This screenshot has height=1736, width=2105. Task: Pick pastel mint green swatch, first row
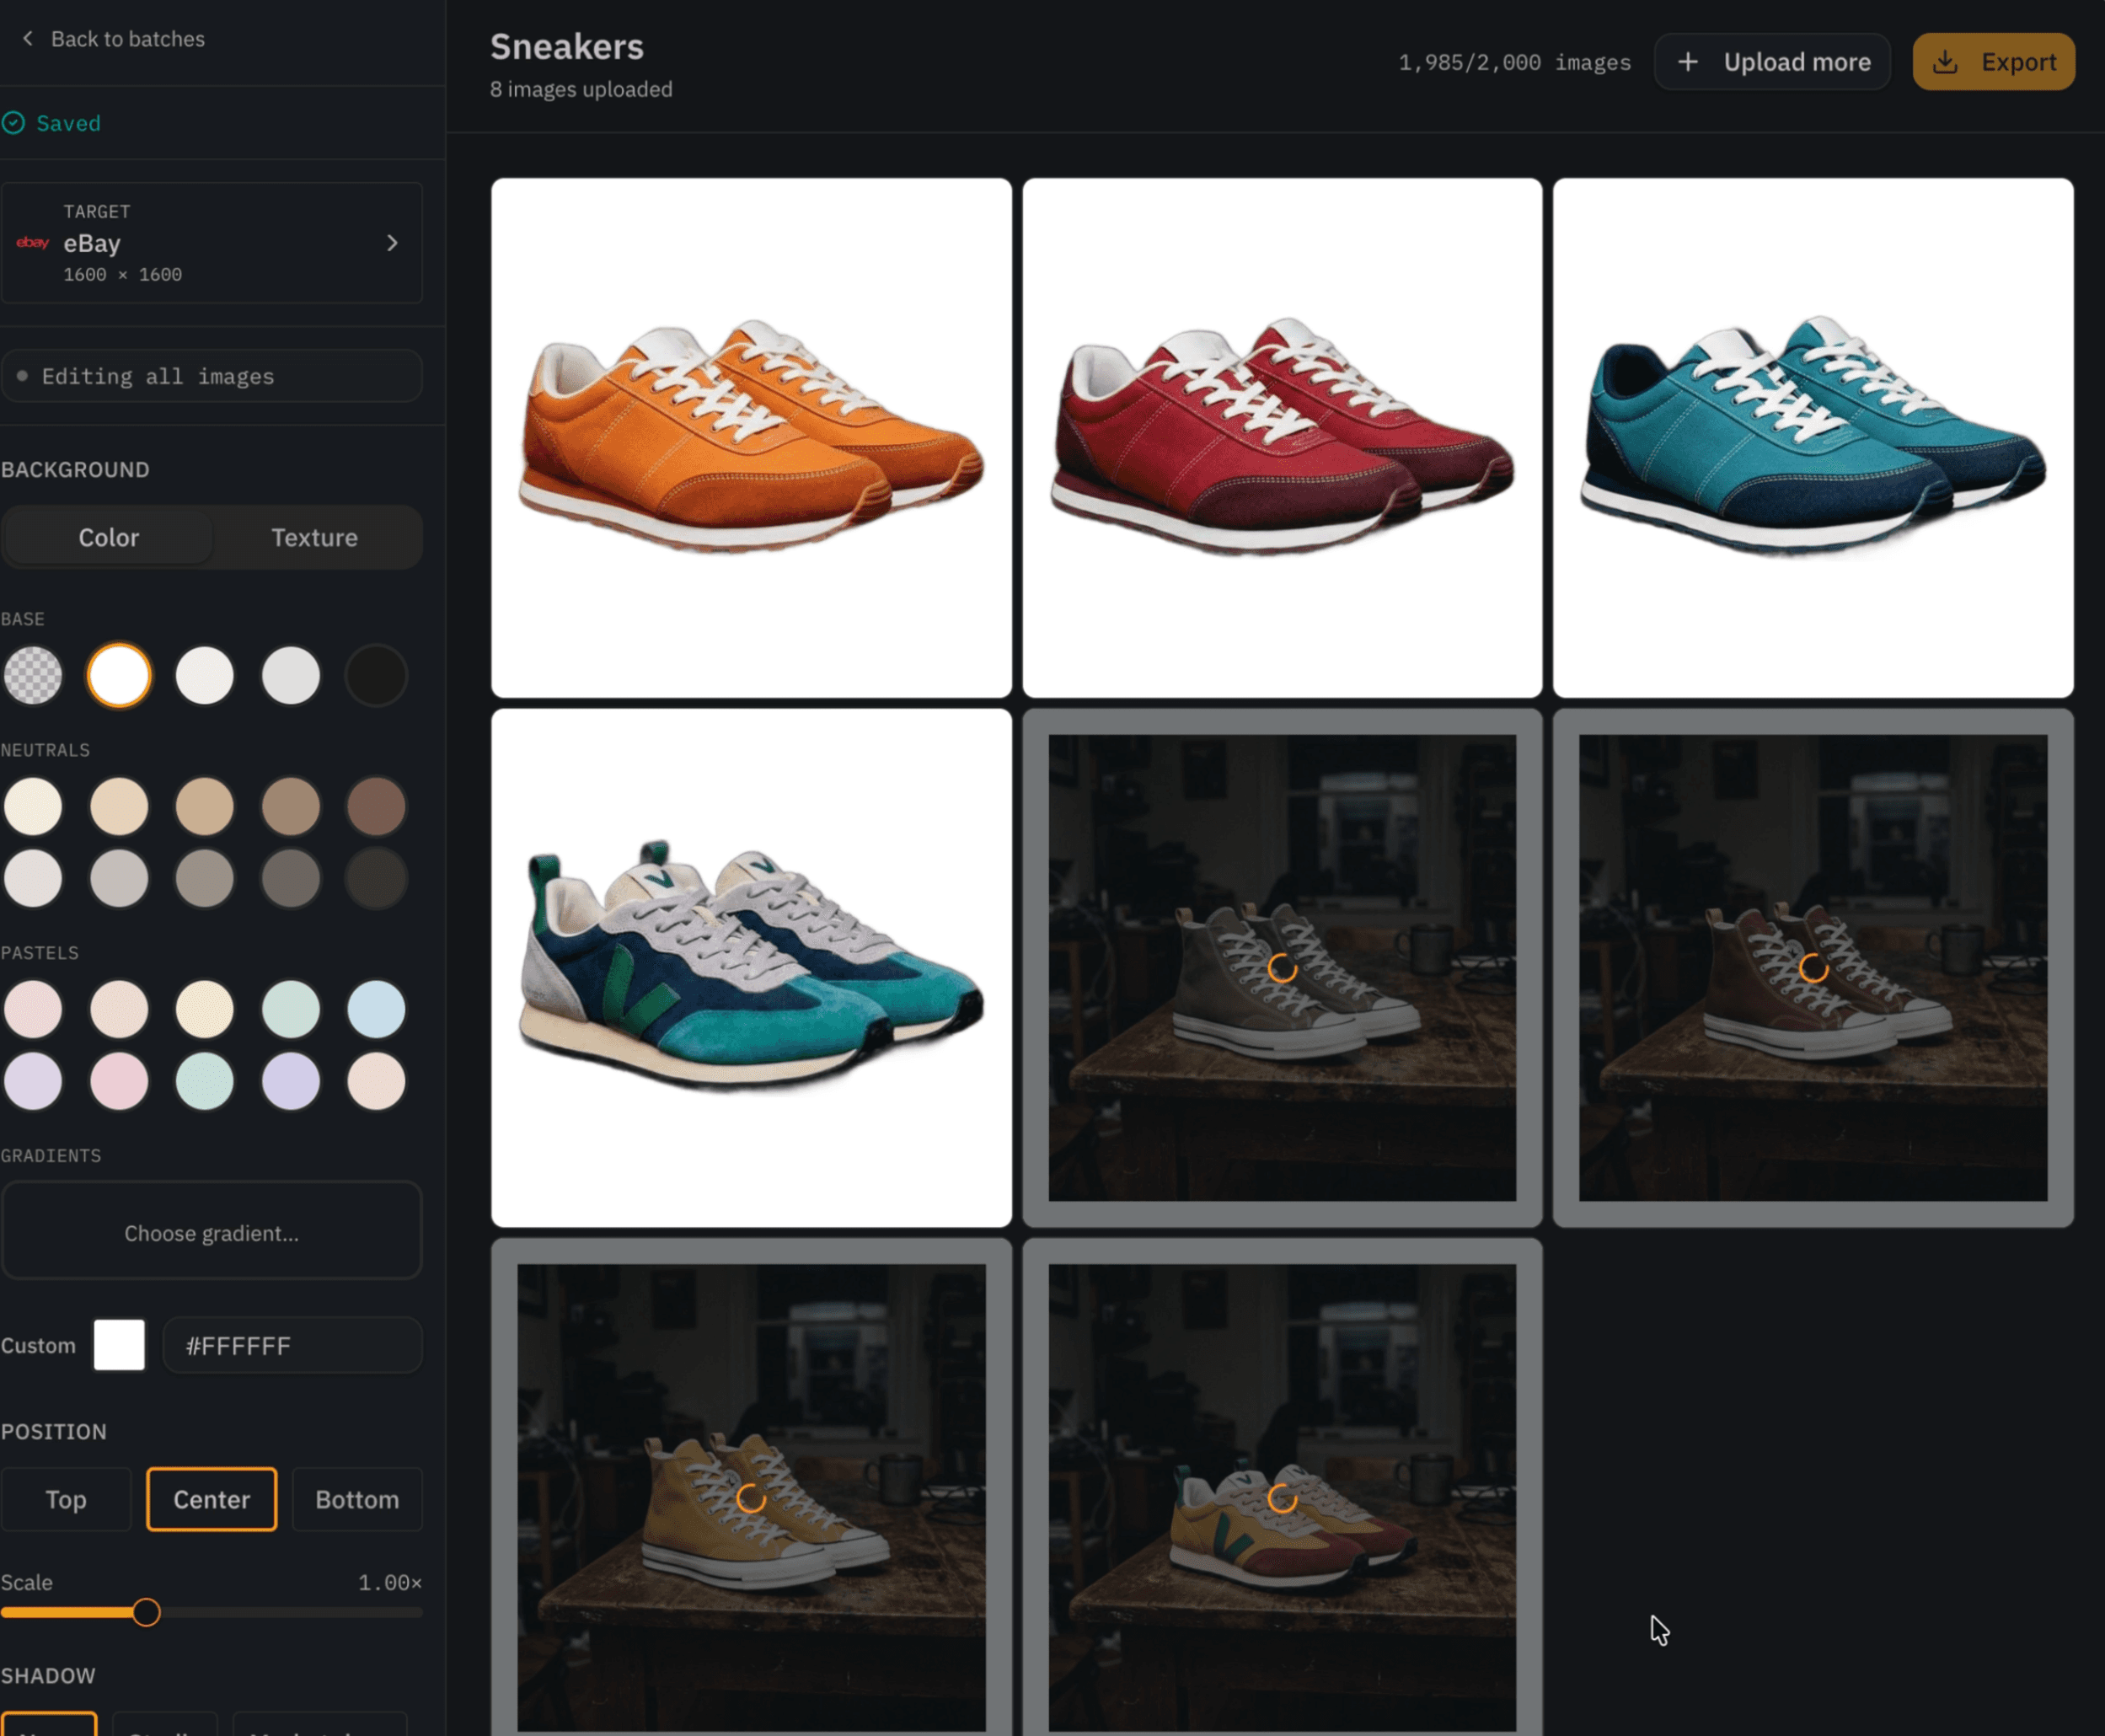[x=291, y=1009]
